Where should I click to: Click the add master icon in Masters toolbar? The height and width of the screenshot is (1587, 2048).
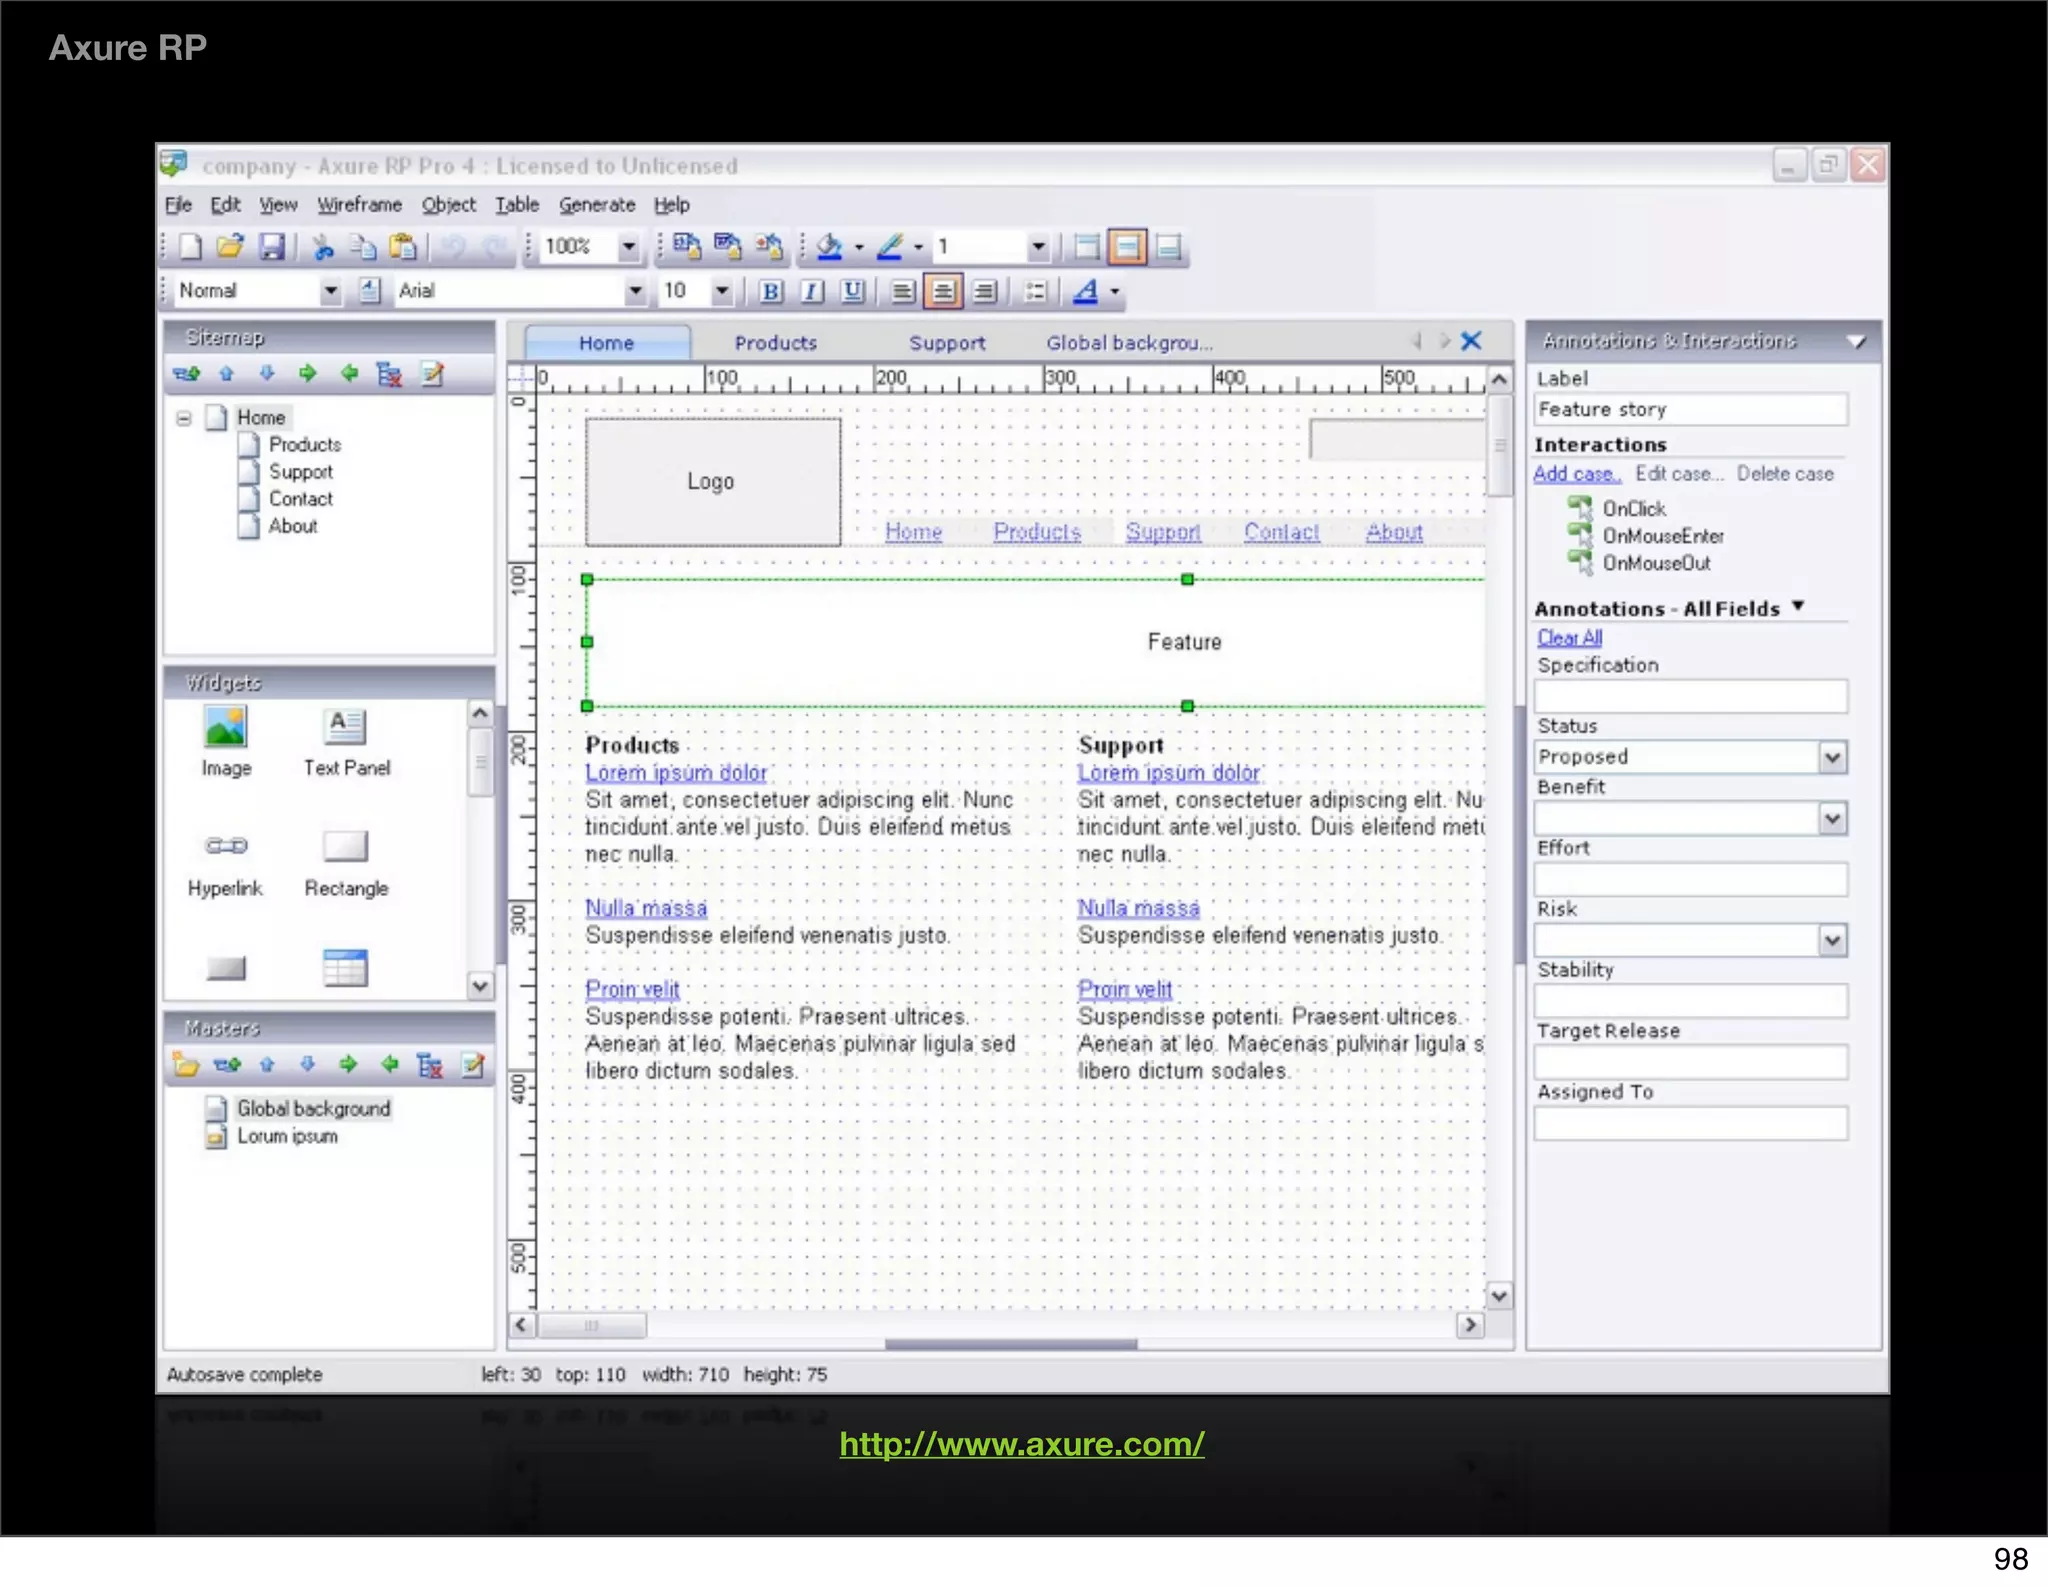point(227,1065)
